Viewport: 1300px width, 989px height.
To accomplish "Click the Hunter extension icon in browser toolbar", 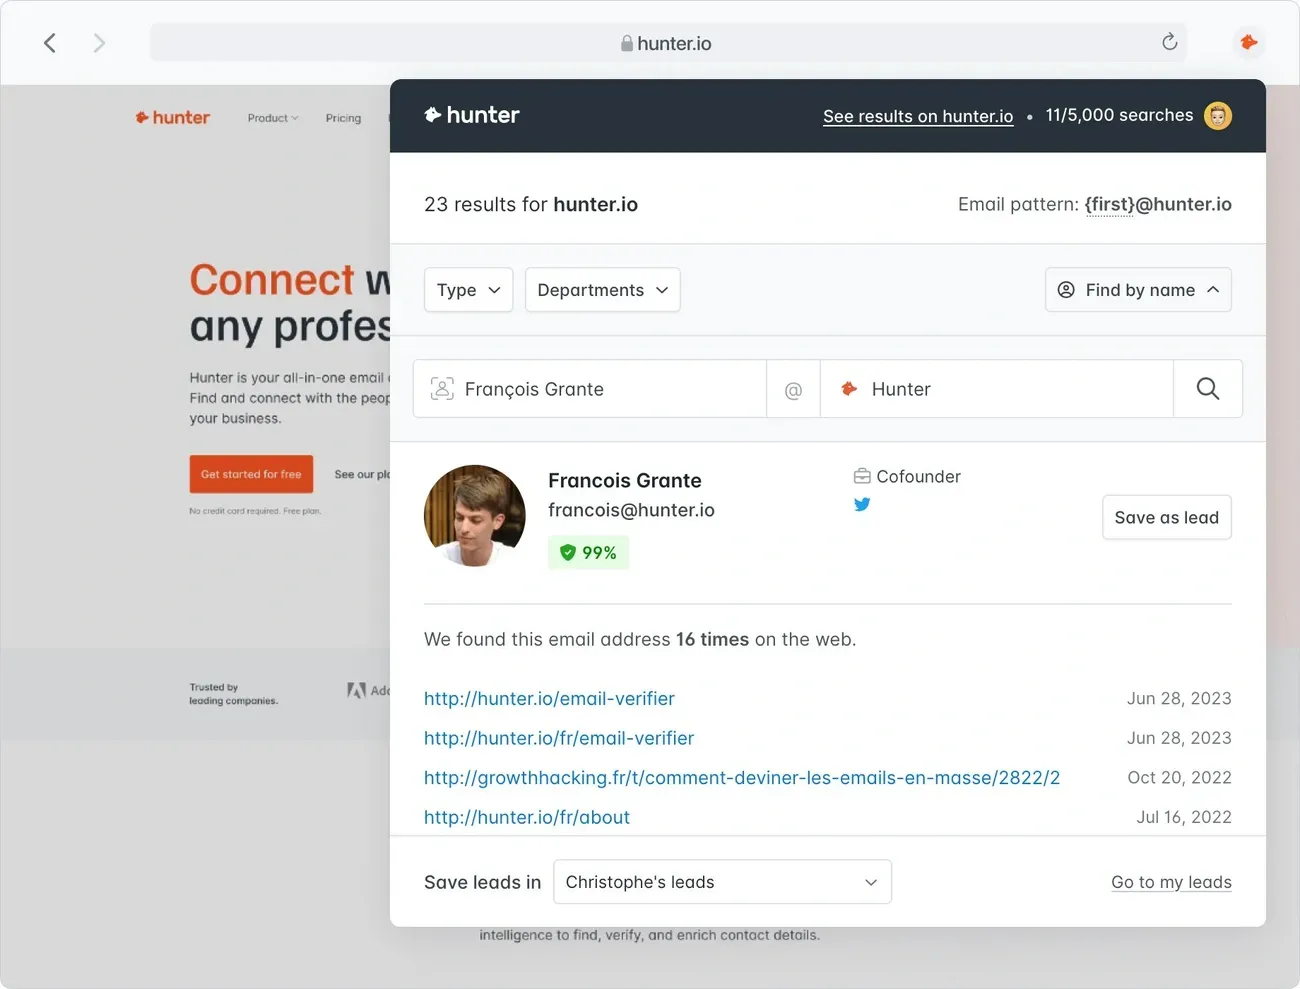I will pos(1248,42).
